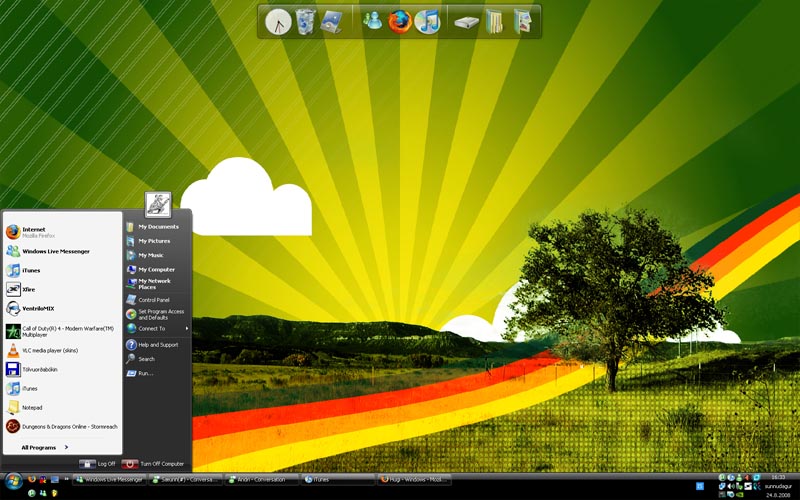This screenshot has height=500, width=800.
Task: Start Call of Duty 4 Multiplayer
Action: pyautogui.click(x=62, y=332)
